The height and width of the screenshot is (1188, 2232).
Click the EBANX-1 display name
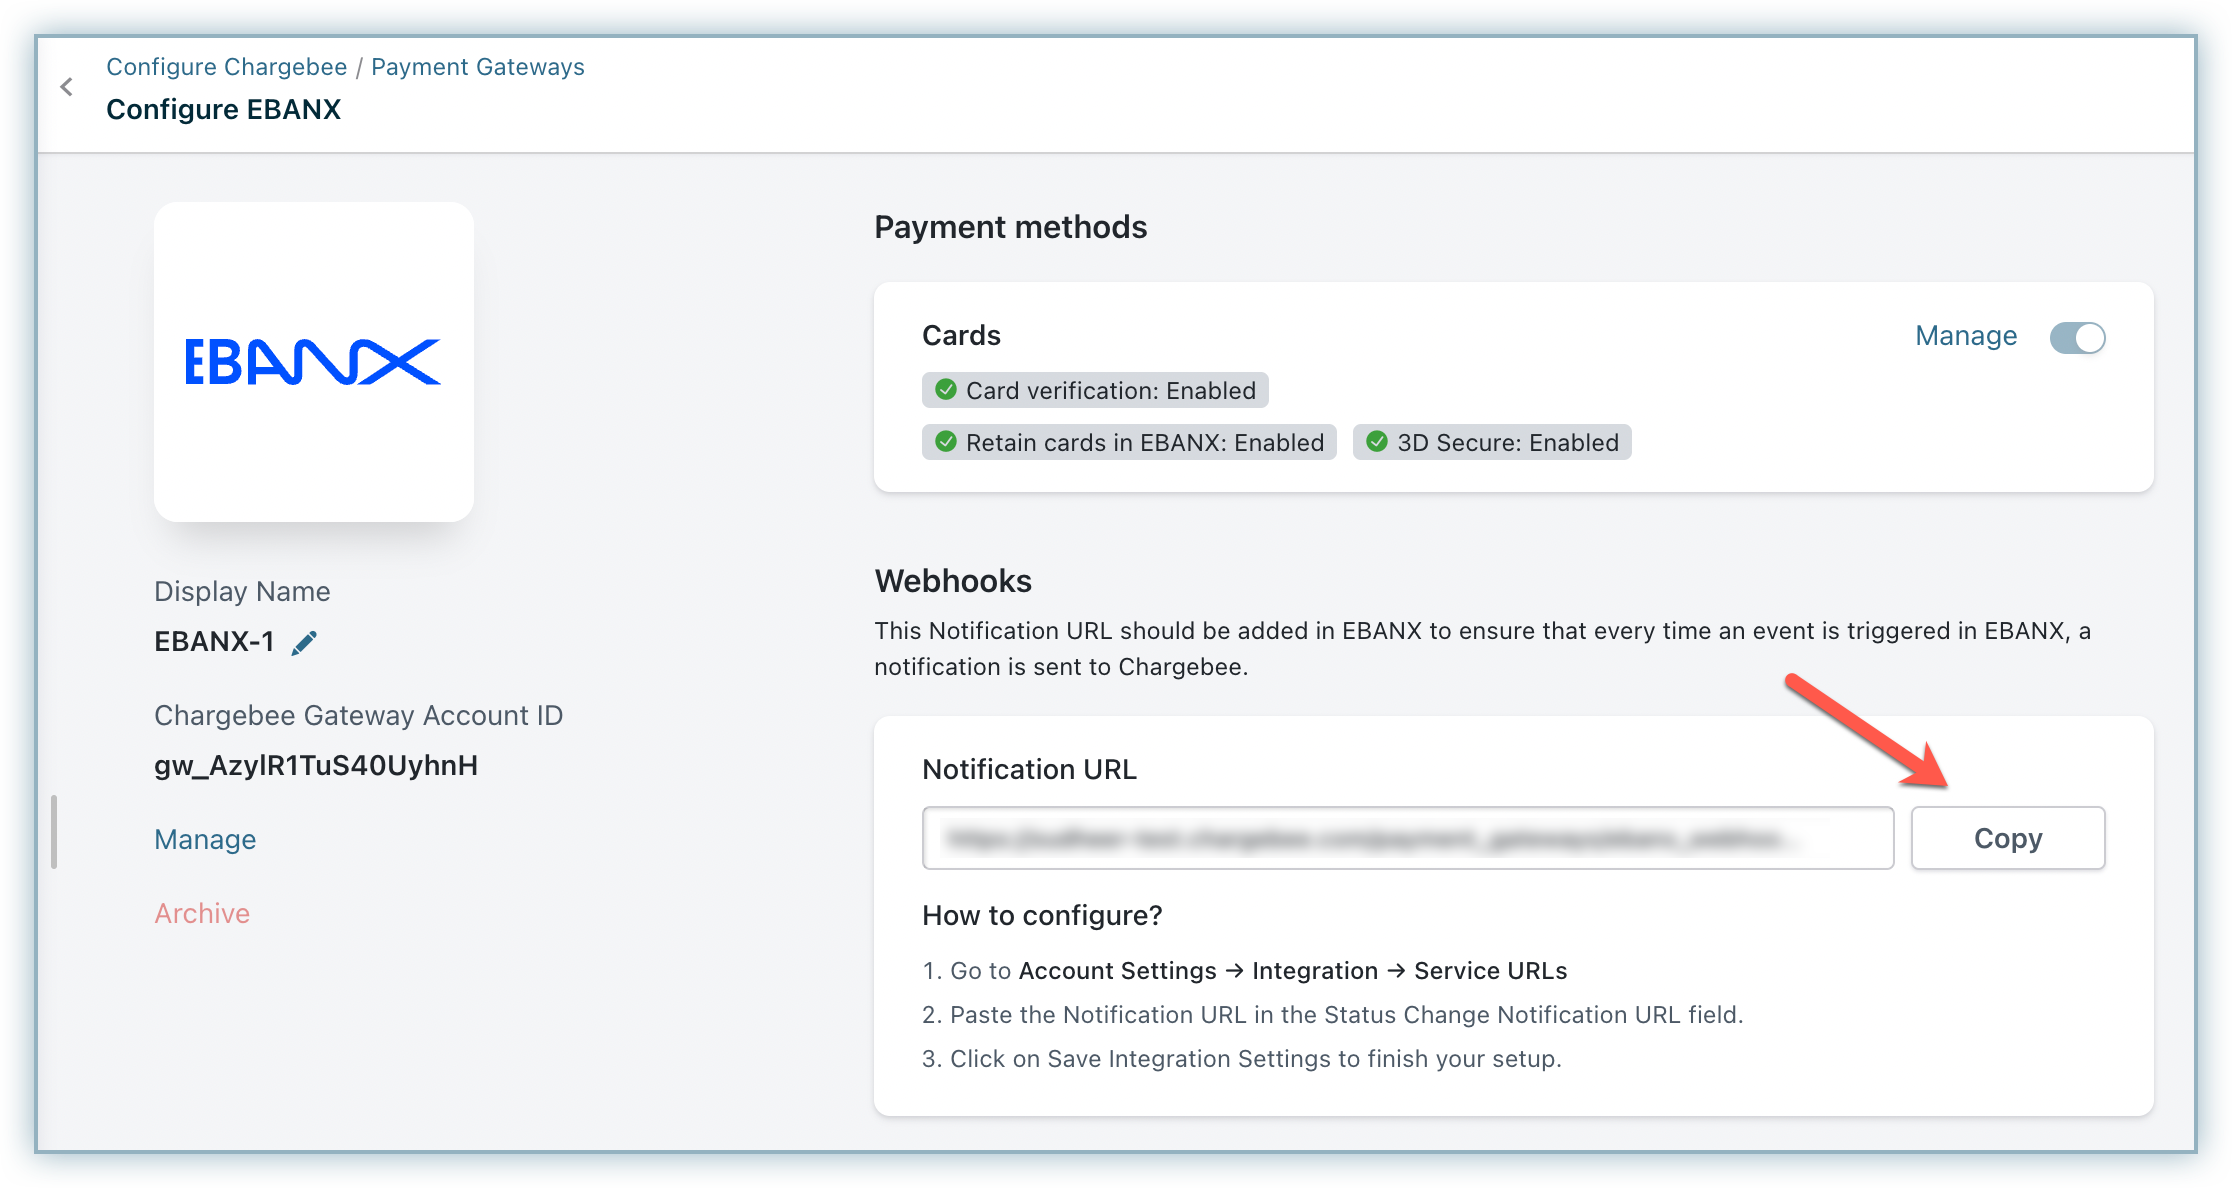[x=214, y=641]
